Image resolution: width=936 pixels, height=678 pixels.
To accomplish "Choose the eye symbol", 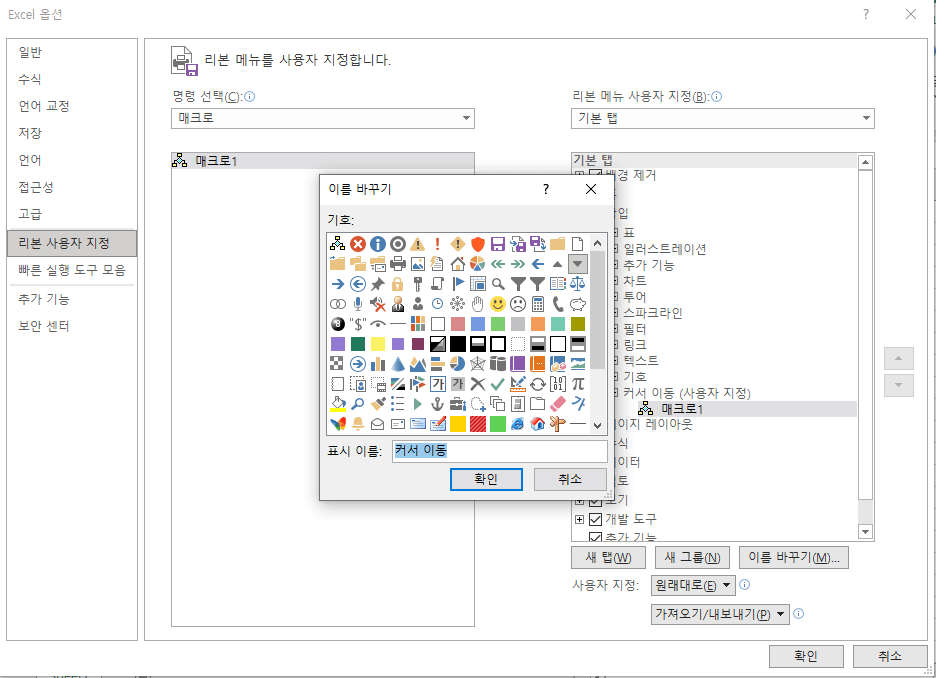I will pos(378,324).
